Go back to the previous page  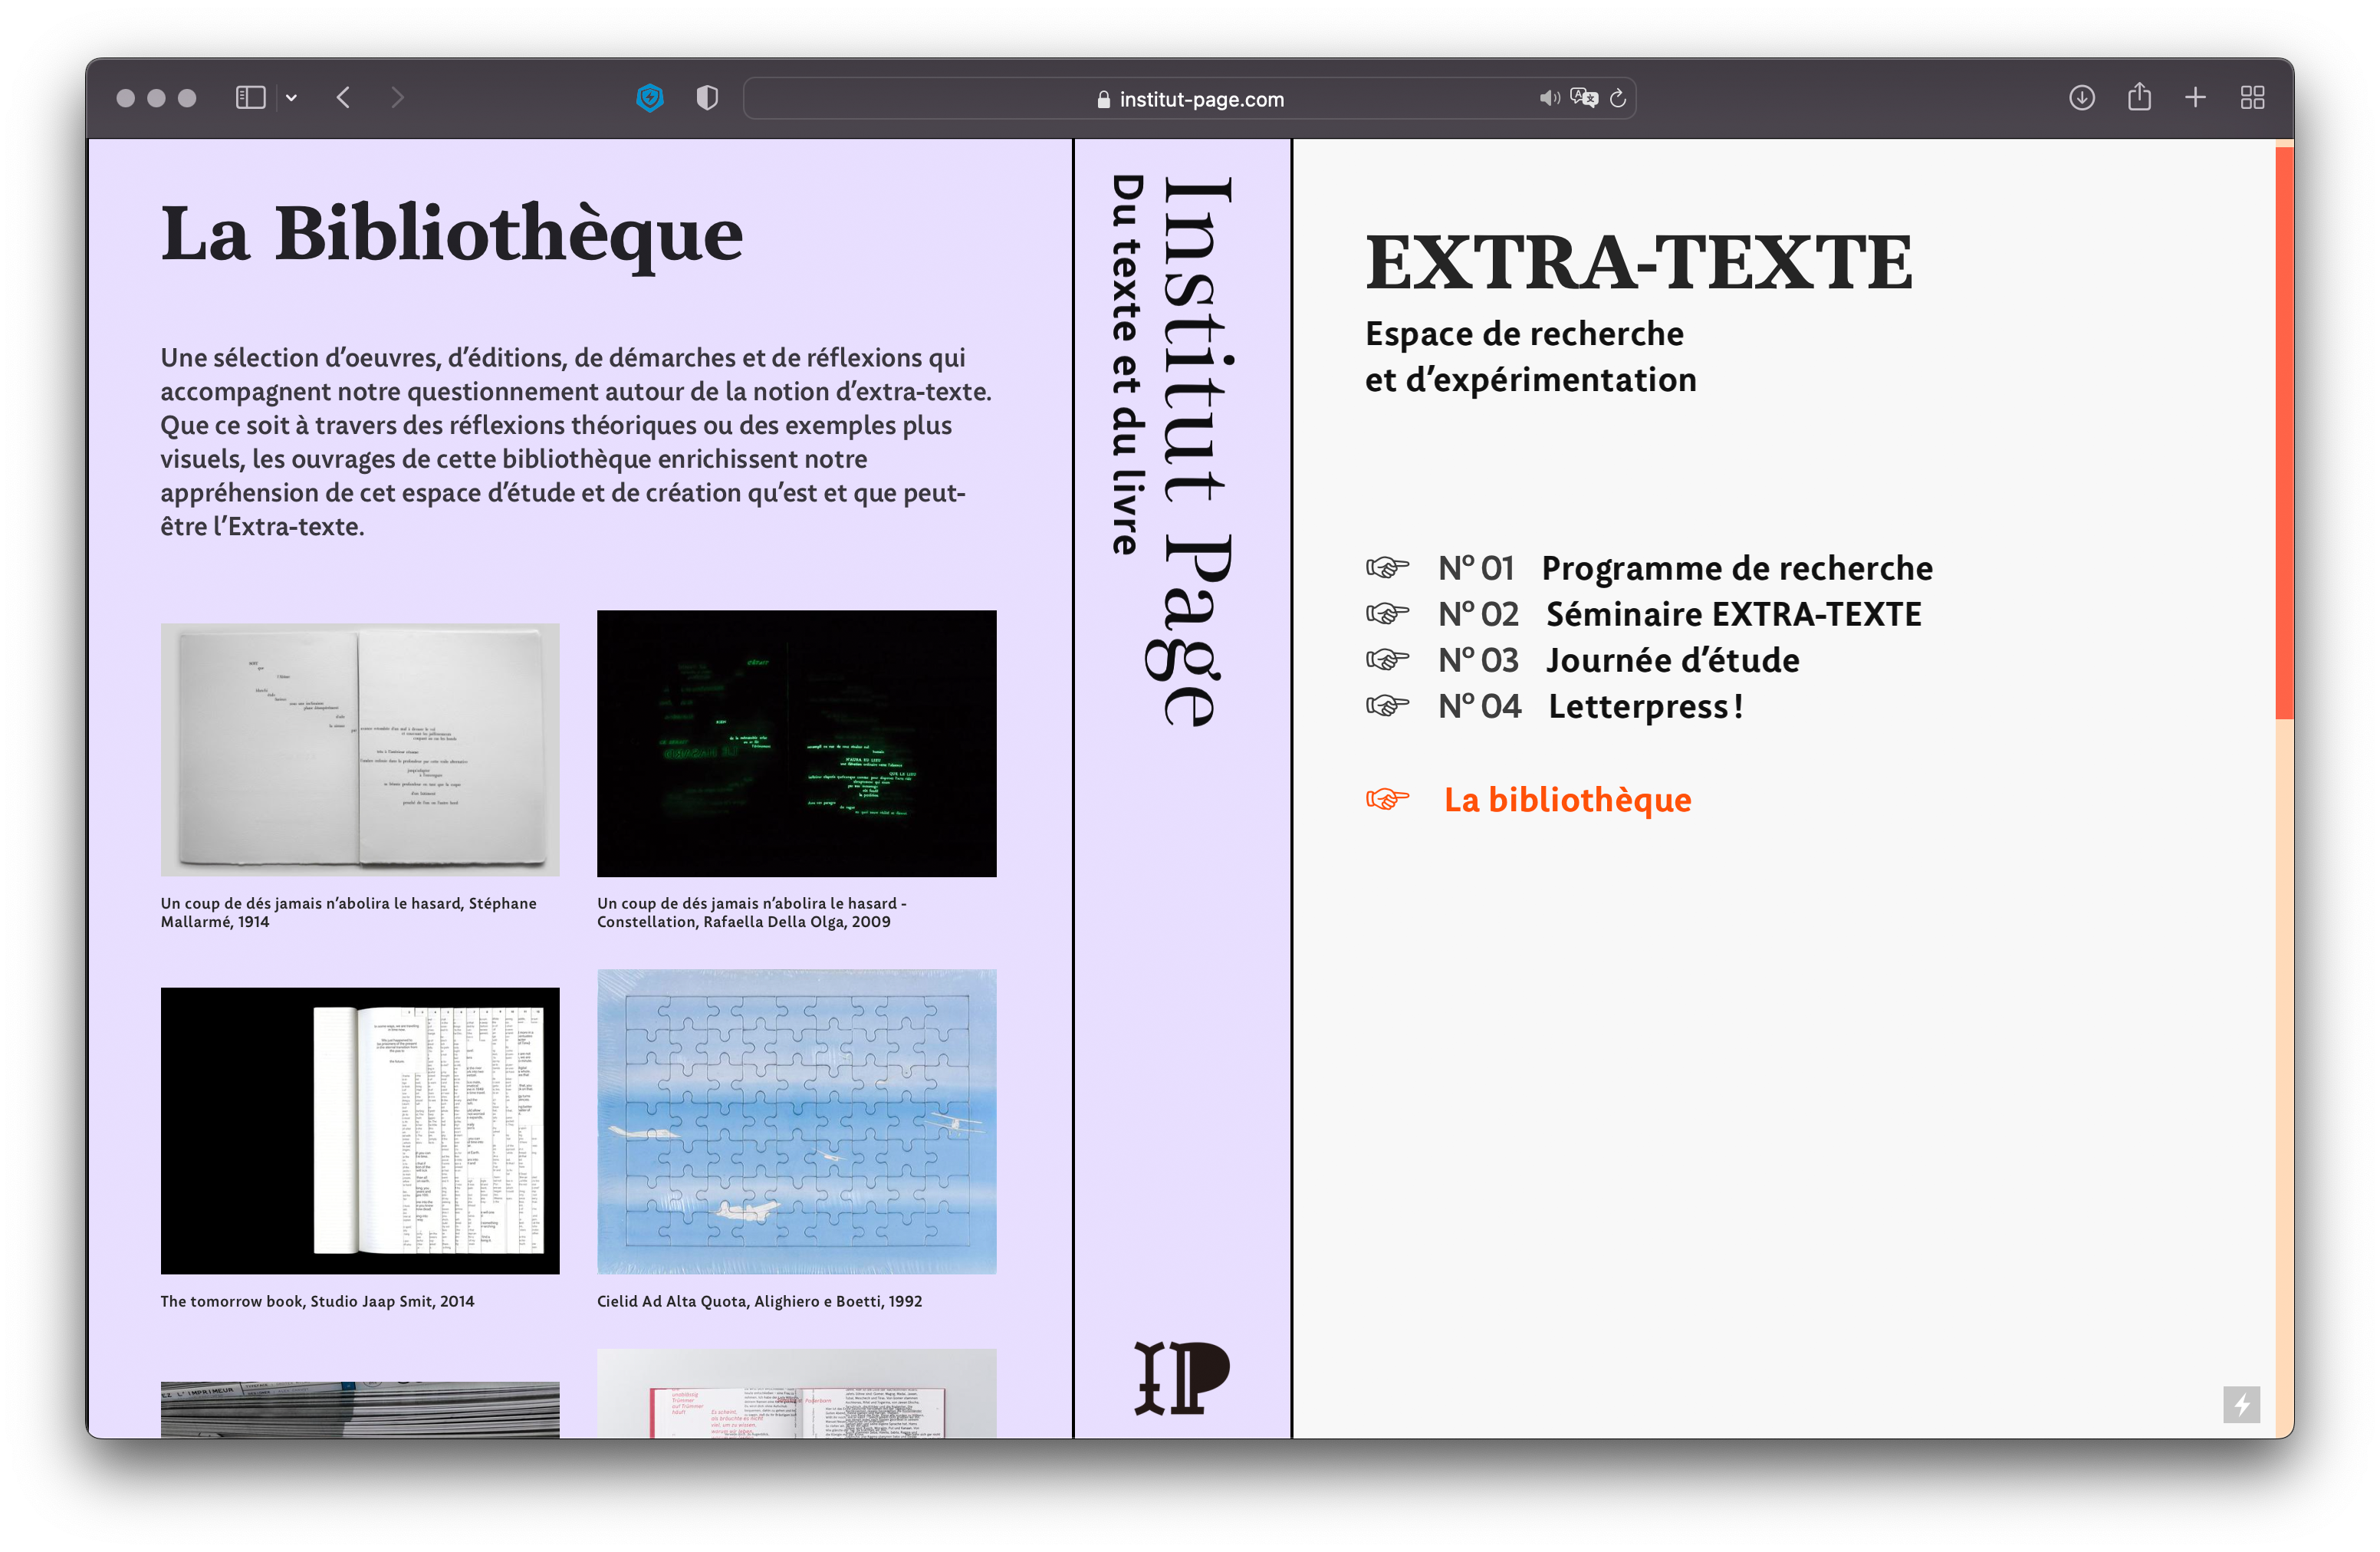[x=344, y=98]
